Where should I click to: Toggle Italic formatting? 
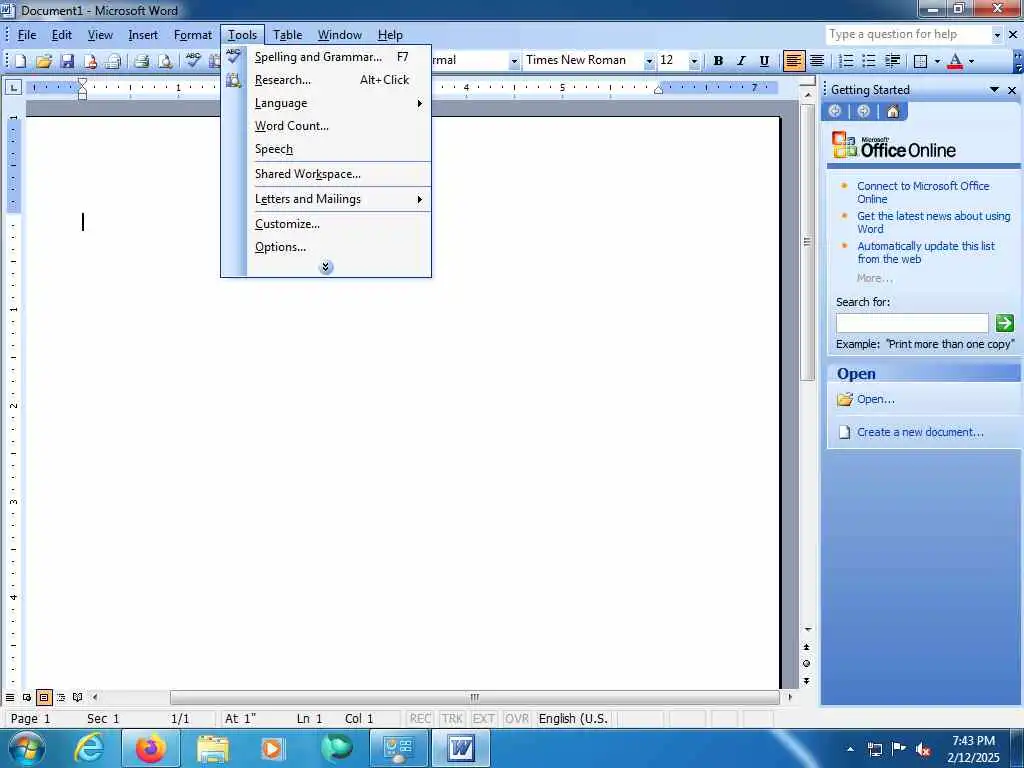click(741, 61)
